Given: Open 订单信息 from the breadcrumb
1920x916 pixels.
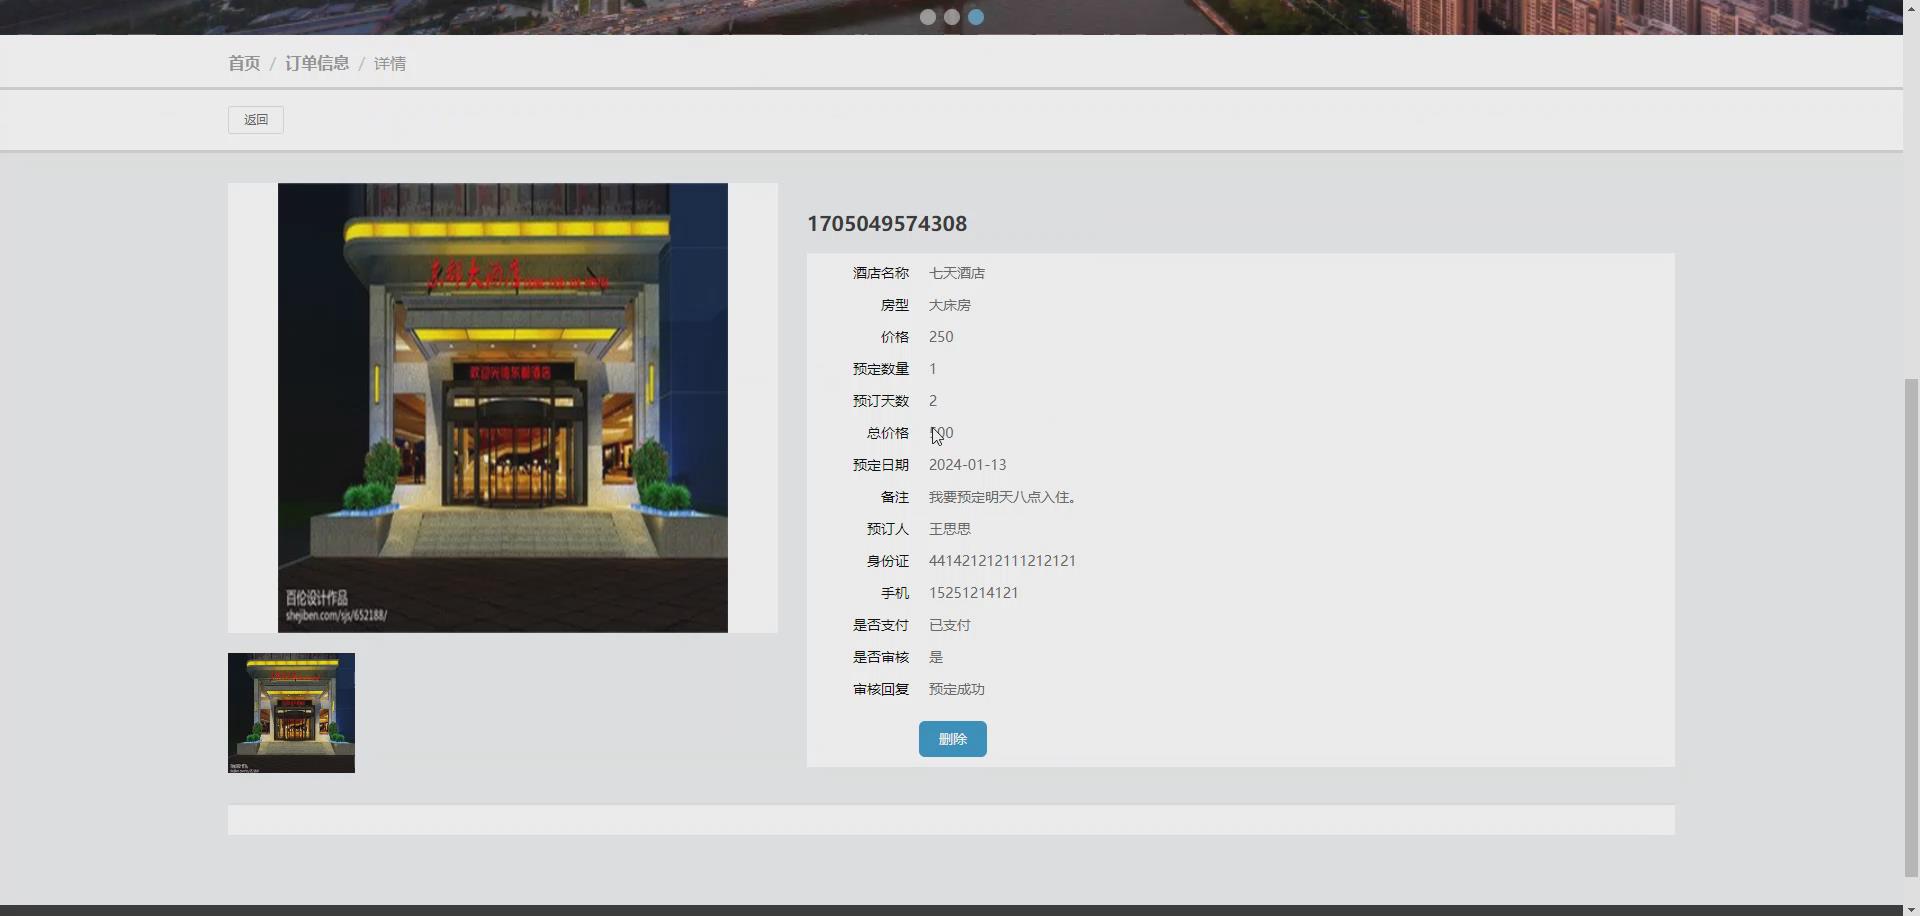Looking at the screenshot, I should (316, 63).
